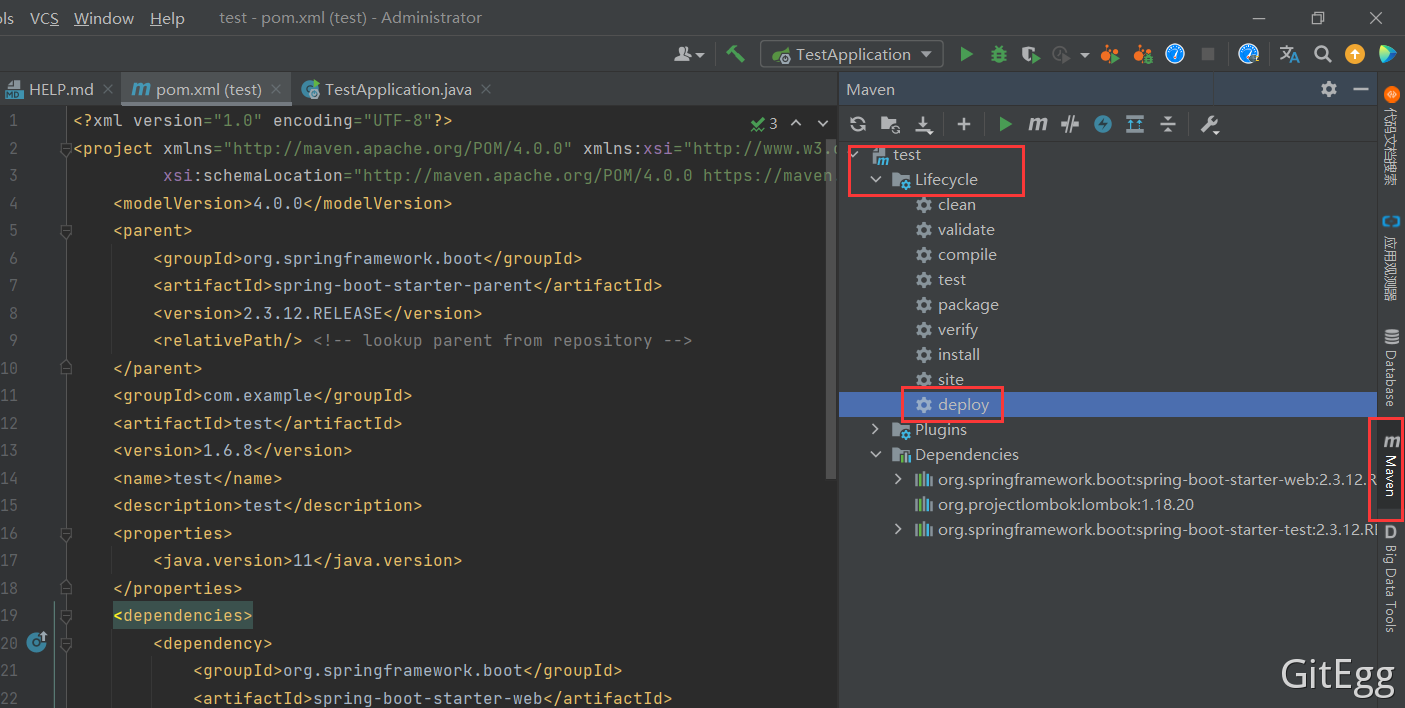The width and height of the screenshot is (1405, 708).
Task: Open Big Data Tools side panel
Action: tap(1390, 580)
